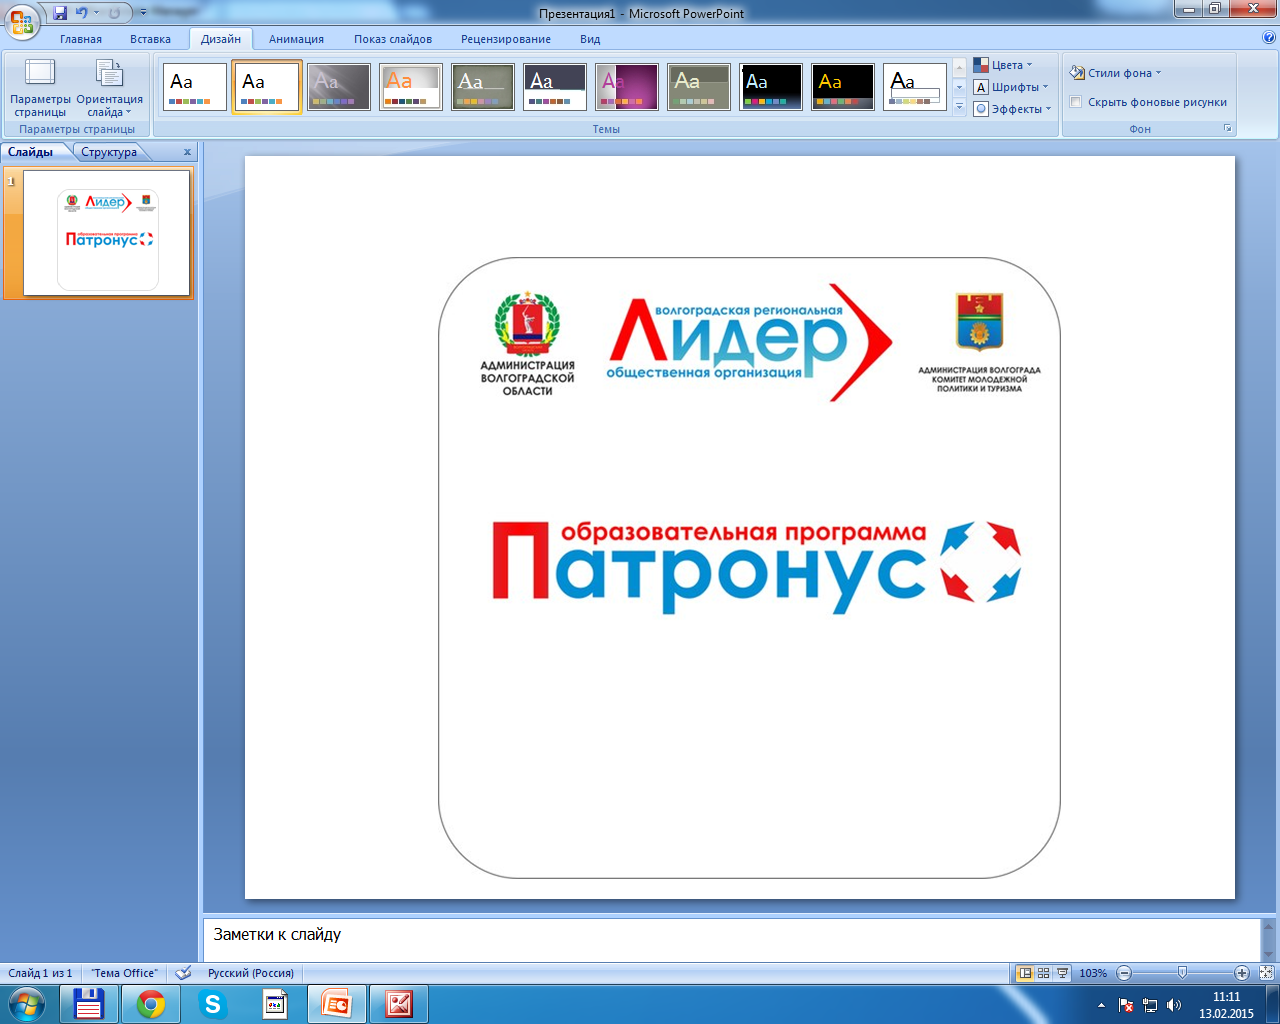This screenshot has width=1280, height=1024.
Task: Apply the magenta purple theme
Action: click(x=627, y=87)
